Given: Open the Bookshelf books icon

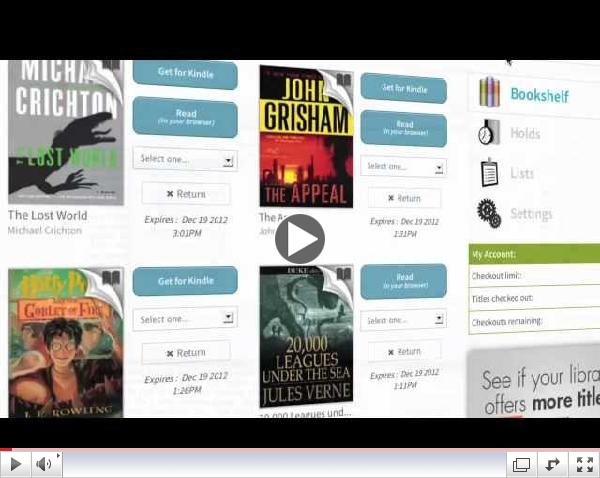Looking at the screenshot, I should pyautogui.click(x=489, y=92).
